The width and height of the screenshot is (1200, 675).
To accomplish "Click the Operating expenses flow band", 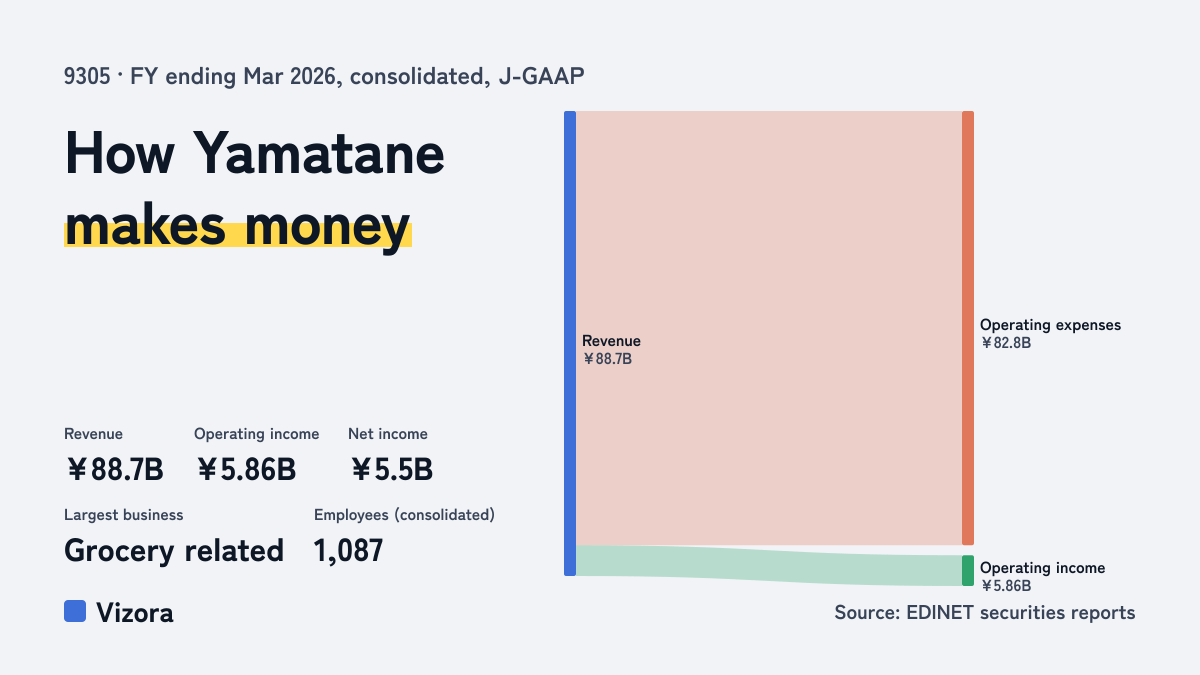I will click(x=769, y=328).
